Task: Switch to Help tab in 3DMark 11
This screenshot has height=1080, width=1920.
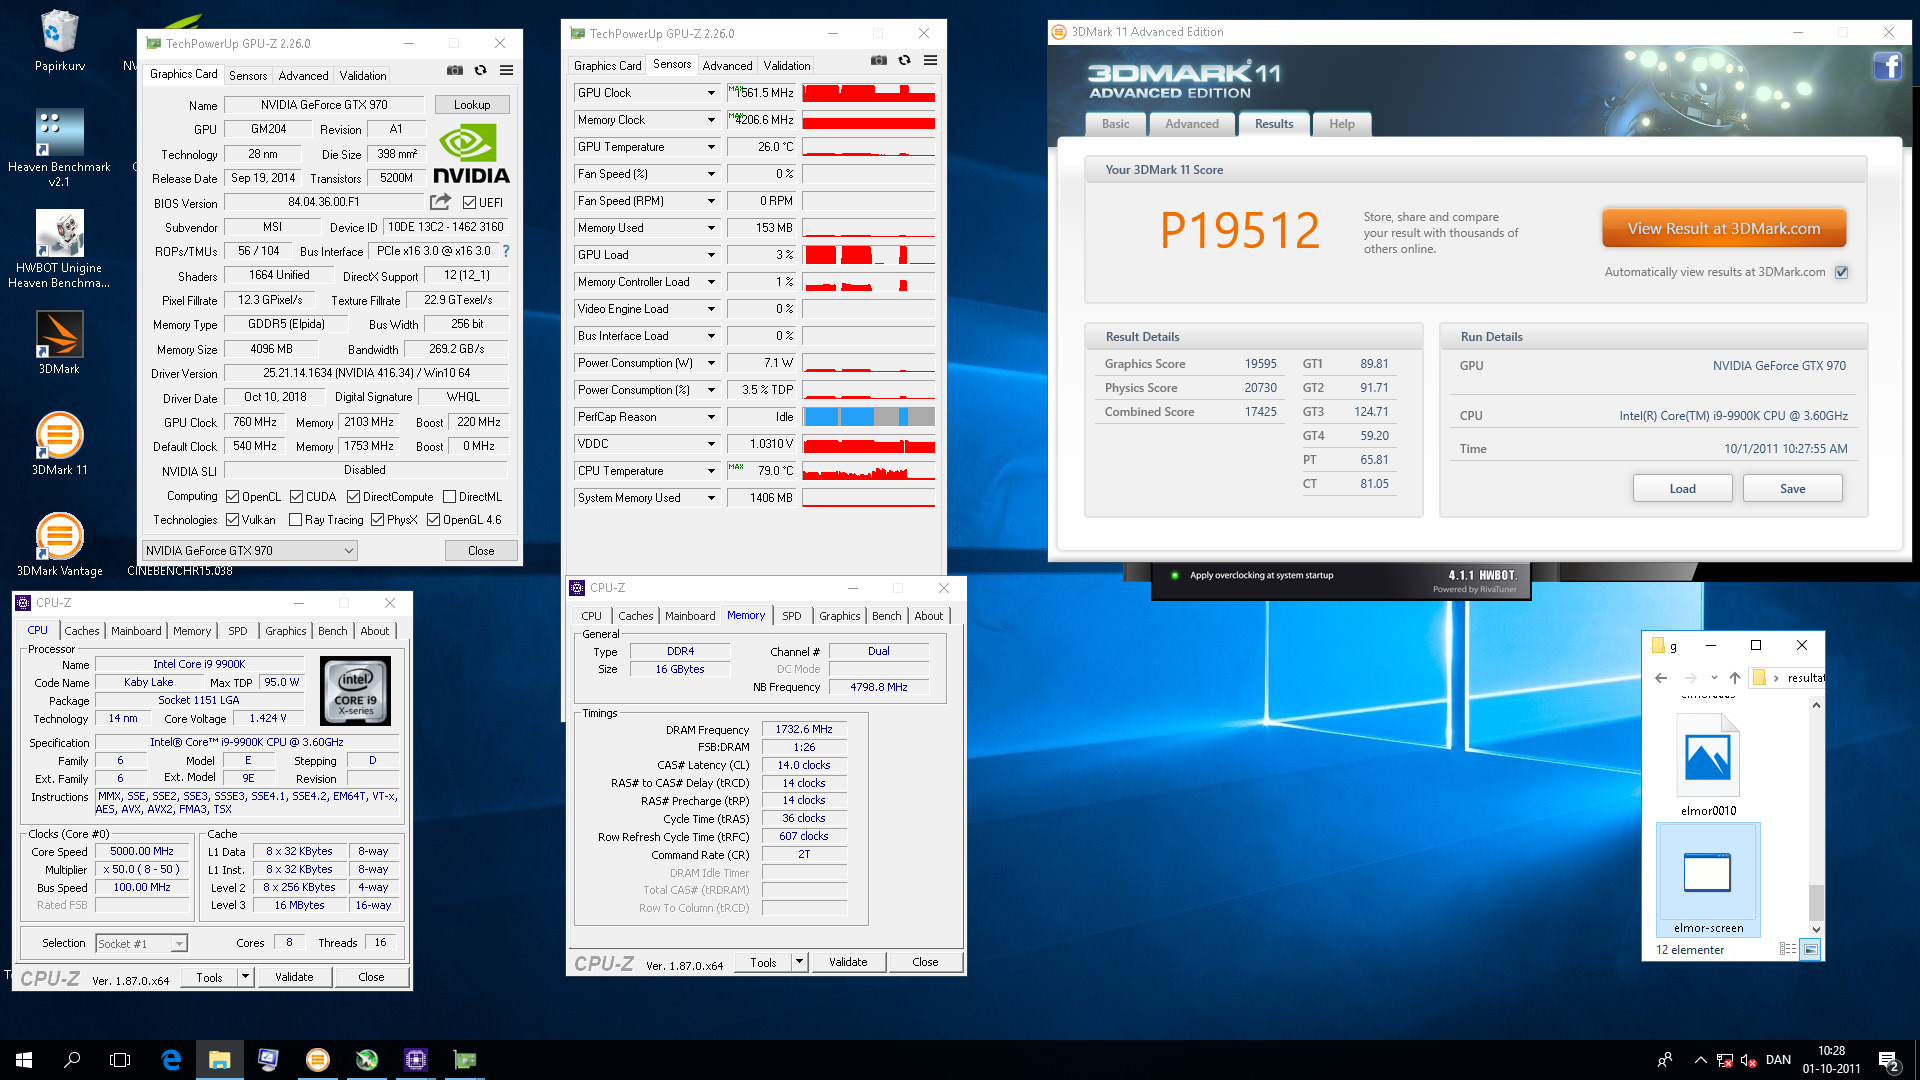Action: tap(1342, 124)
